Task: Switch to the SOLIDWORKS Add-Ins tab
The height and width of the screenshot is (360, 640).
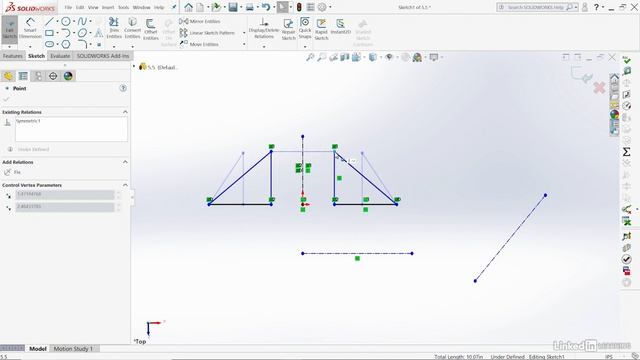Action: [103, 56]
